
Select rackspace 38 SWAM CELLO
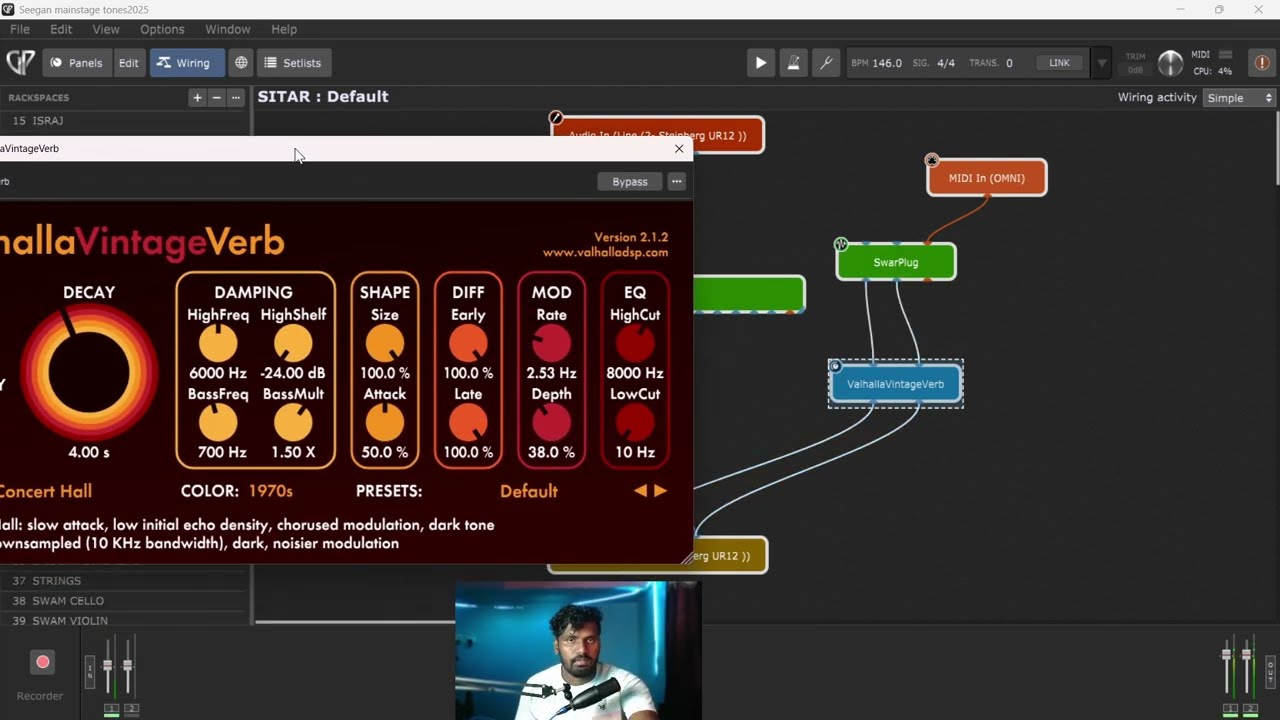122,600
